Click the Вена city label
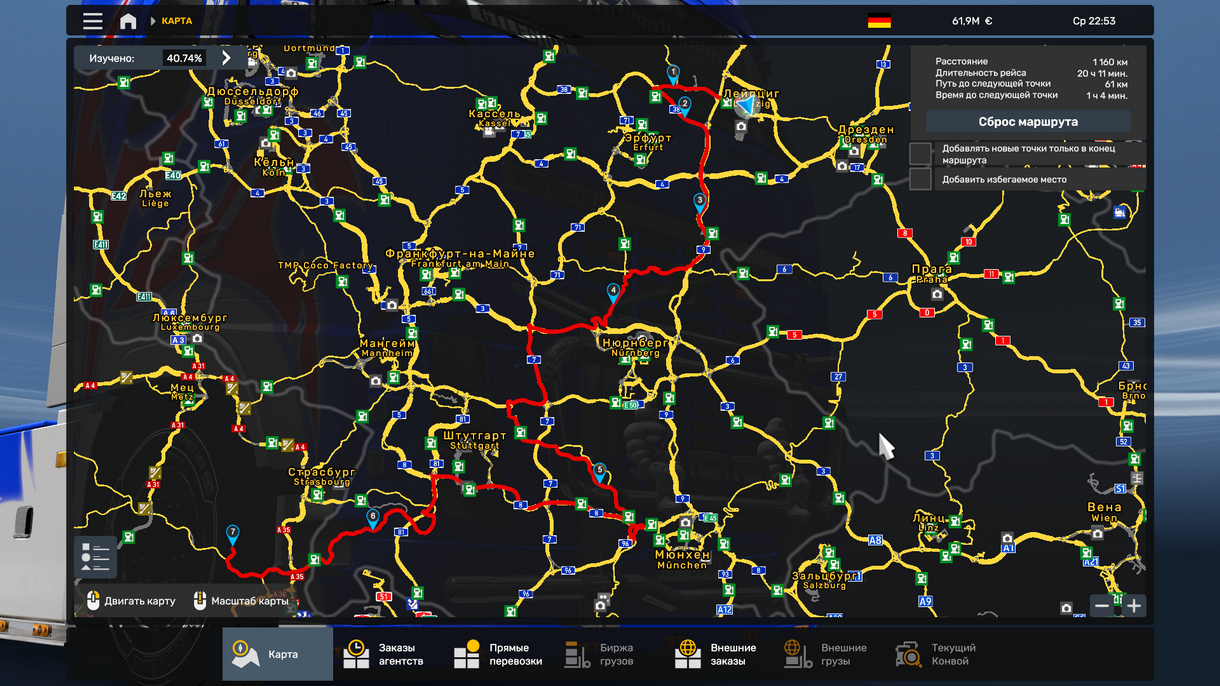The height and width of the screenshot is (686, 1220). [x=1104, y=507]
